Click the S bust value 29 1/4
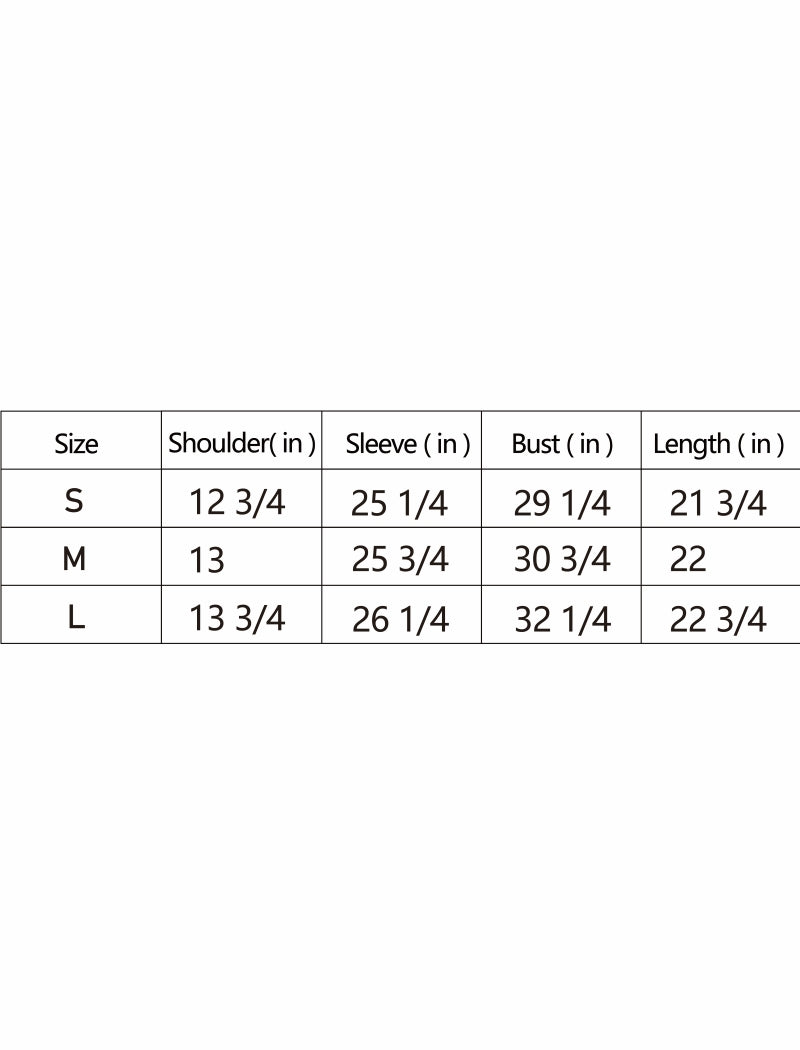 [561, 503]
